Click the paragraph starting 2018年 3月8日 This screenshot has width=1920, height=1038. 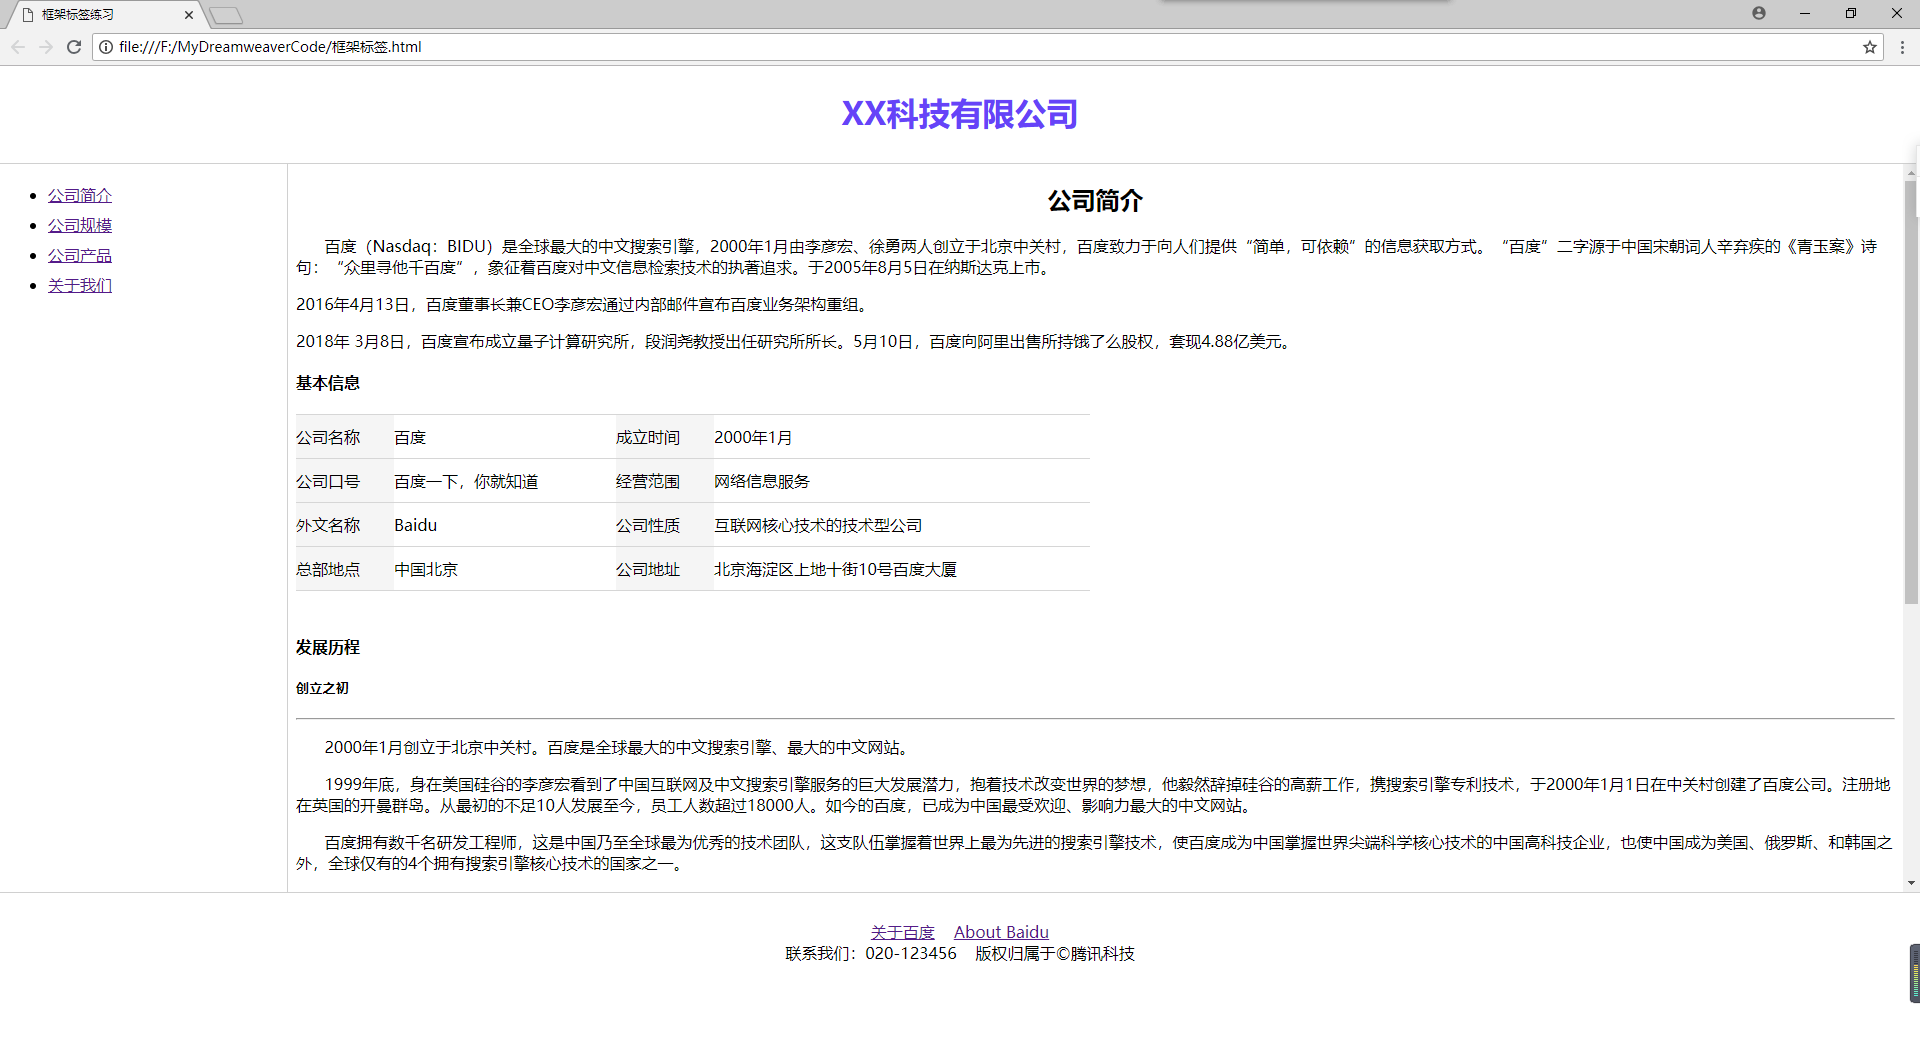coord(796,342)
